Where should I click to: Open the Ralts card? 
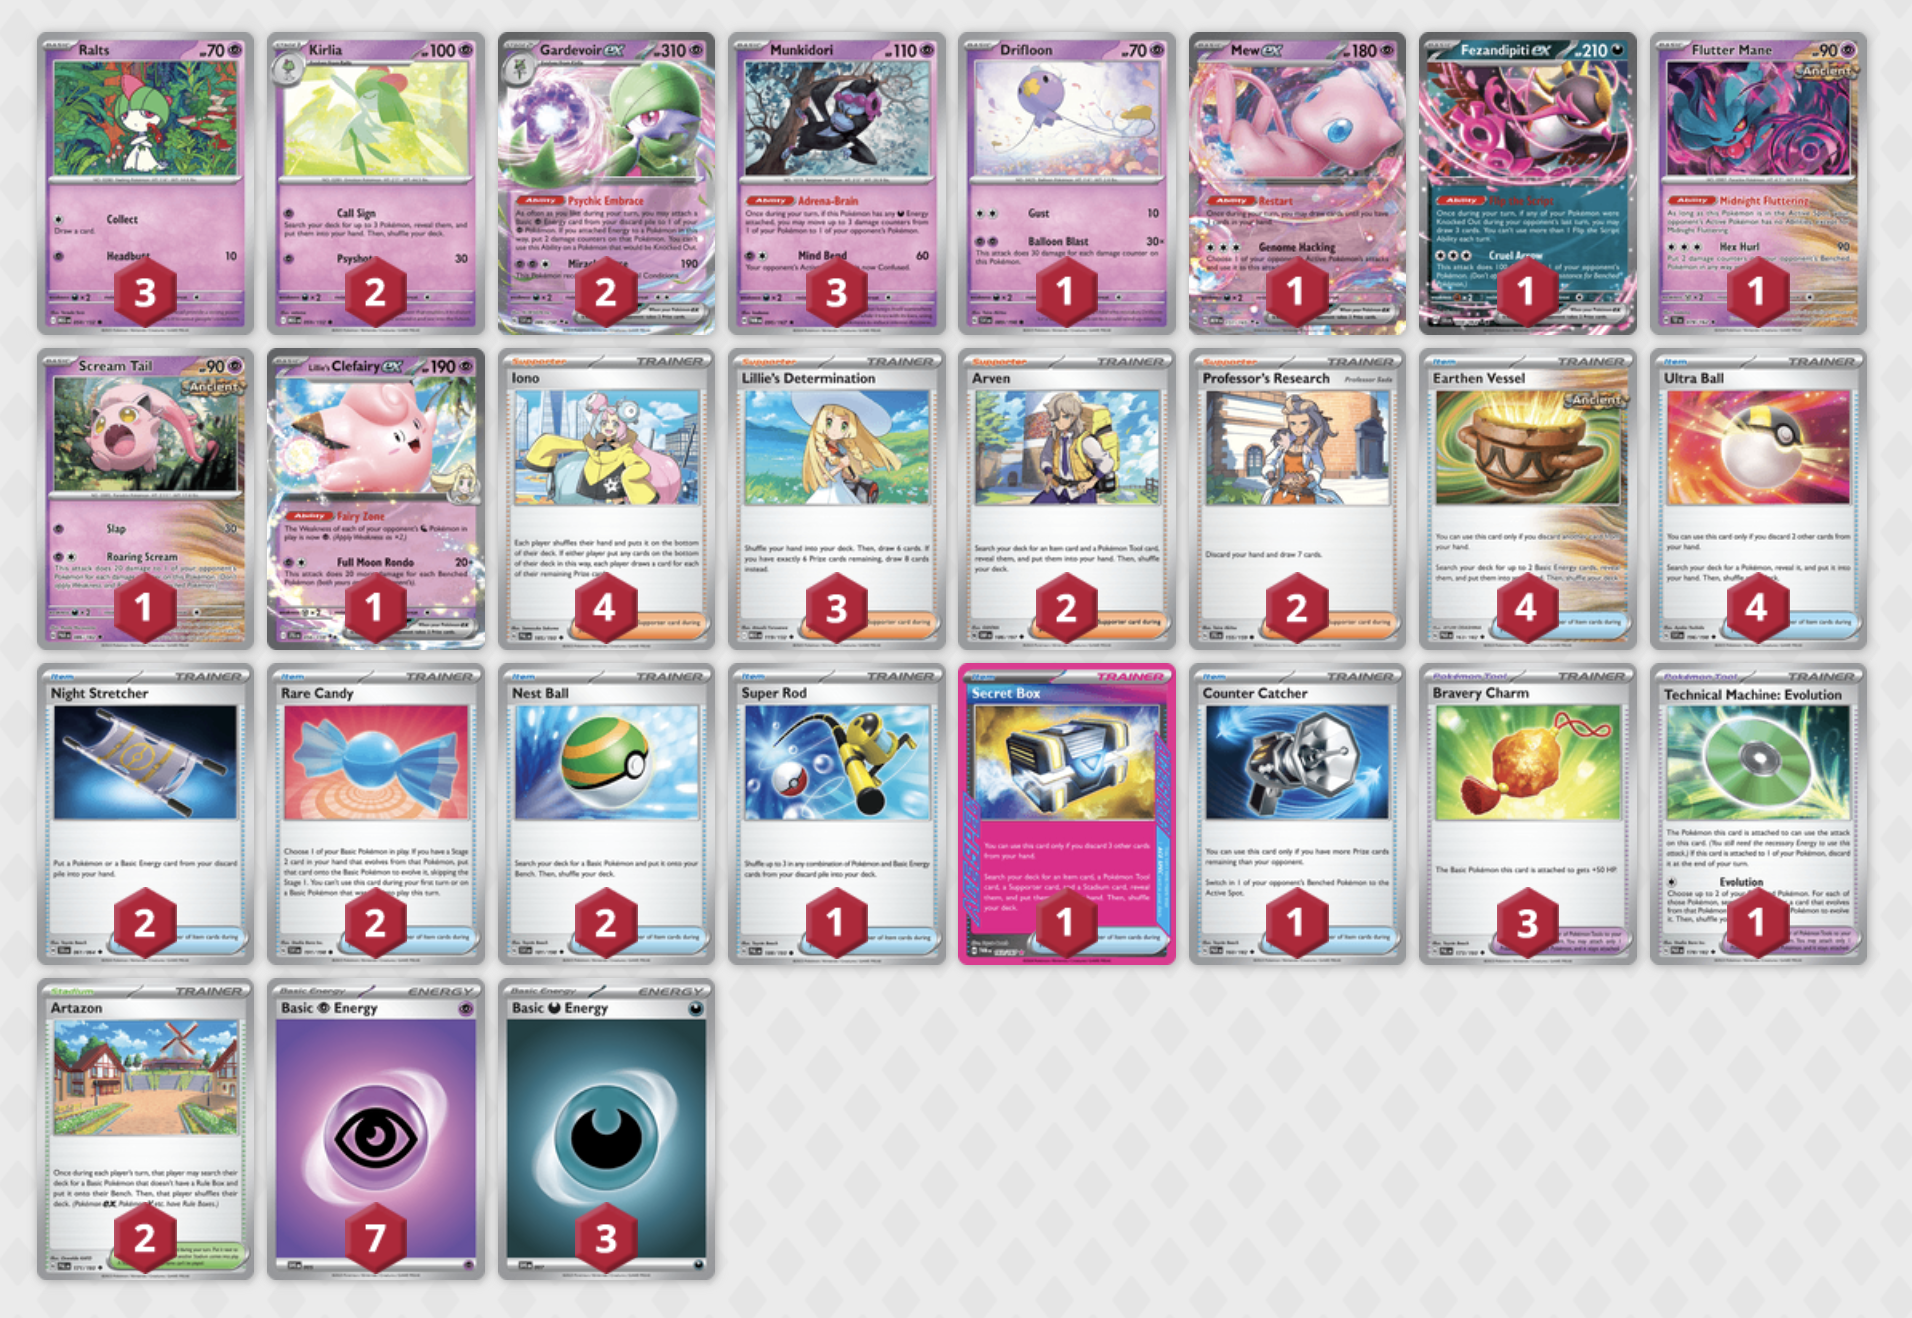coord(146,183)
